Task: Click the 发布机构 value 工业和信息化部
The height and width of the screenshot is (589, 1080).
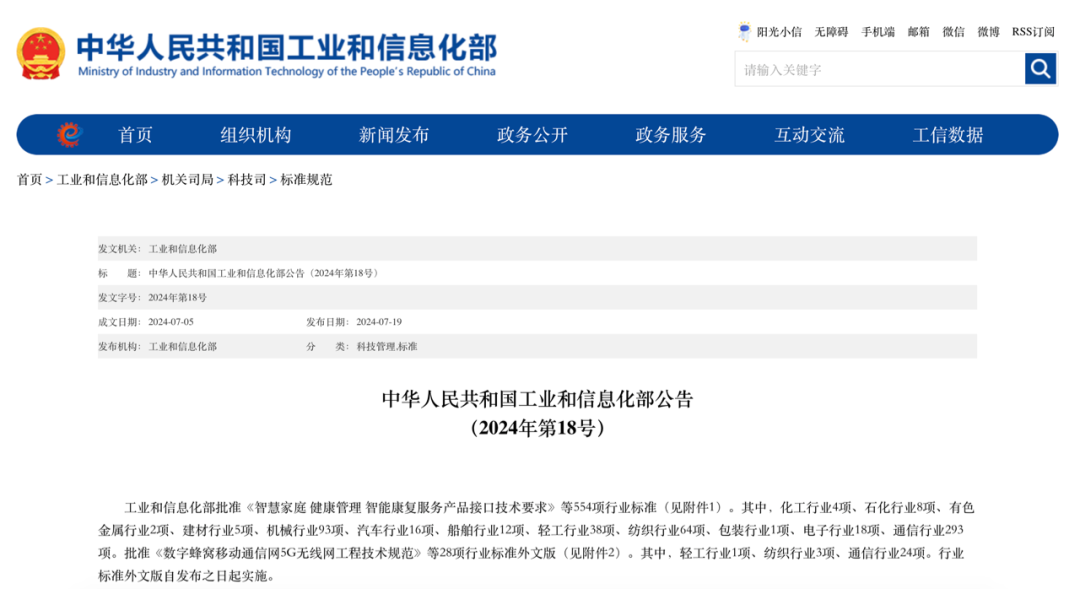Action: (x=183, y=347)
